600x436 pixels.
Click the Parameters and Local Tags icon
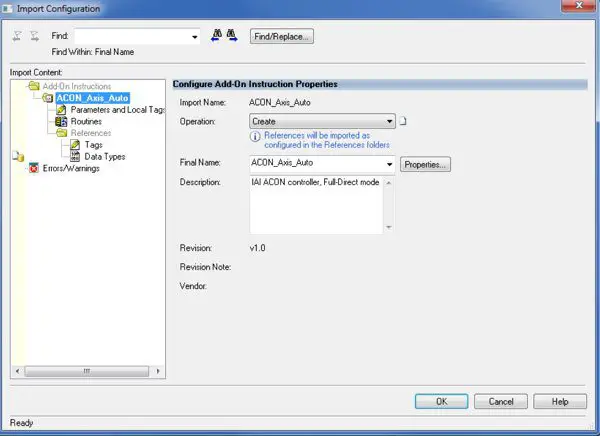(61, 109)
